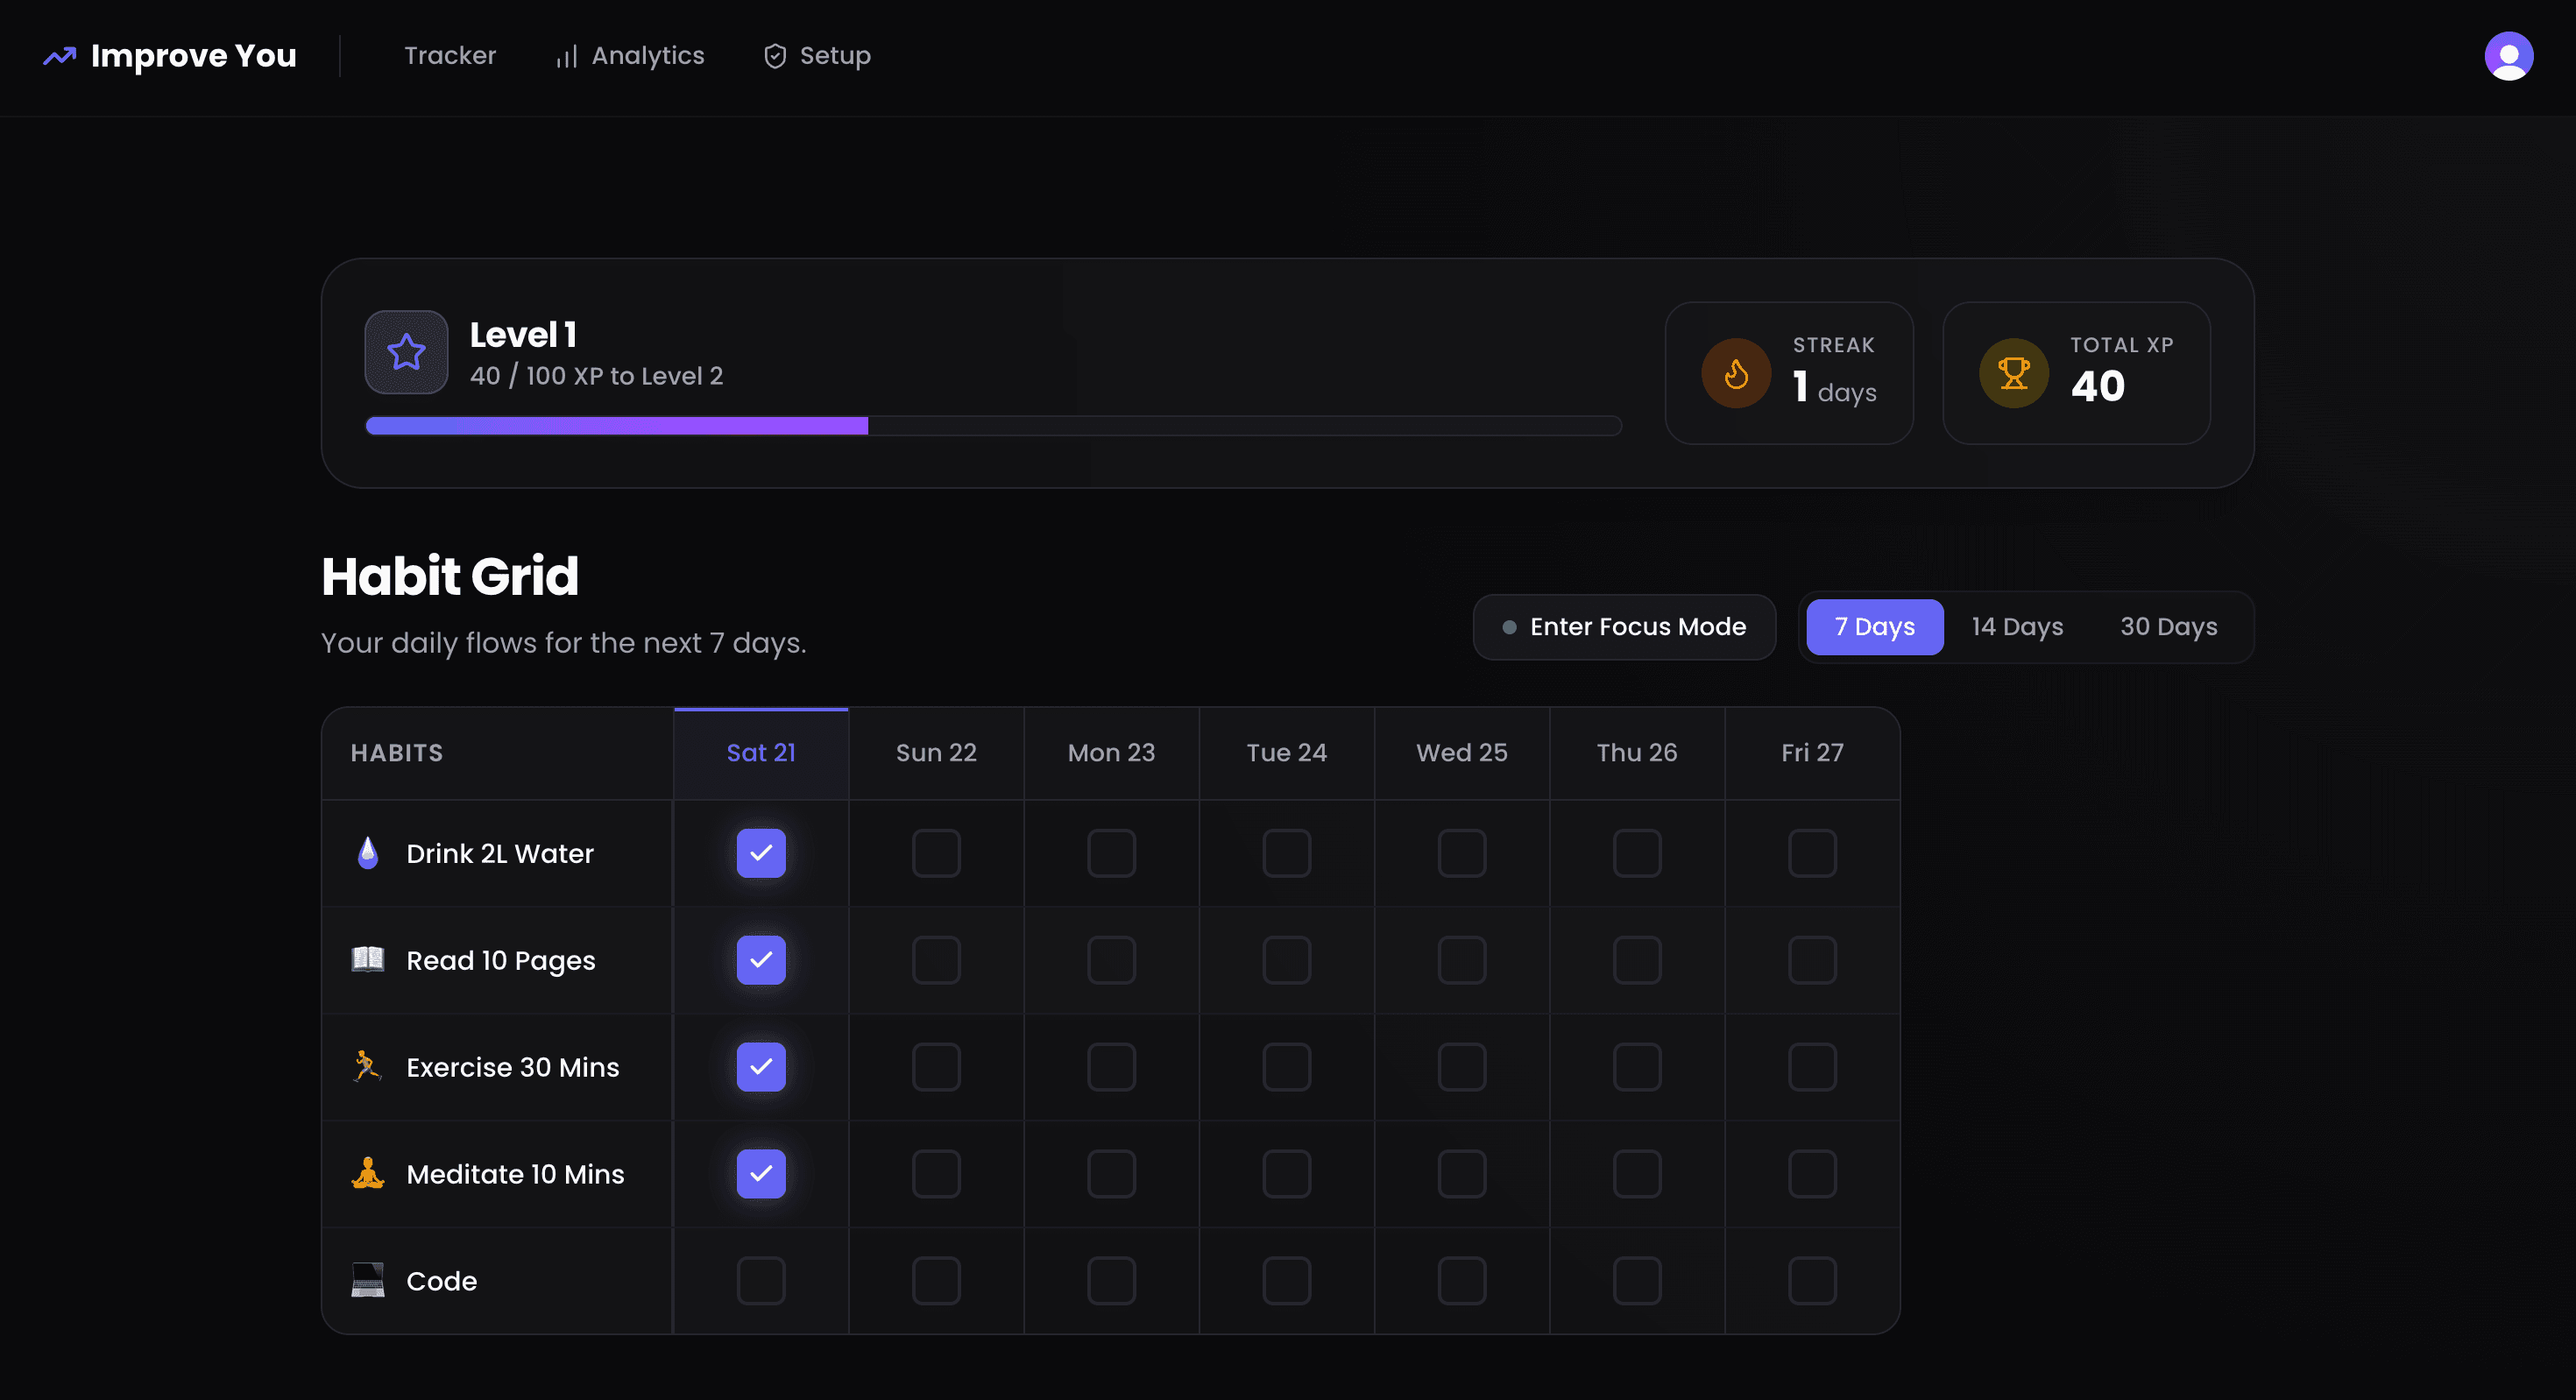Click the XP progress bar
Screen dimensions: 2576x1400
pos(993,425)
